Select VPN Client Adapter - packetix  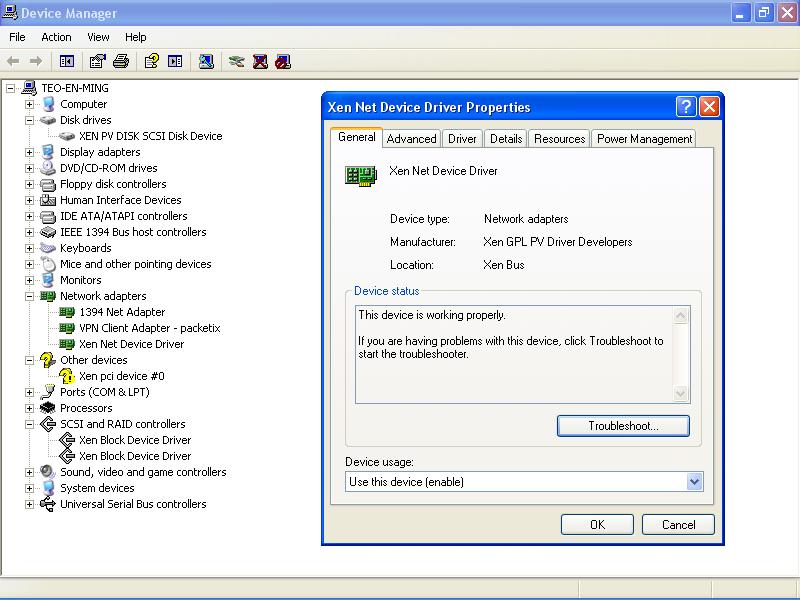coord(149,328)
